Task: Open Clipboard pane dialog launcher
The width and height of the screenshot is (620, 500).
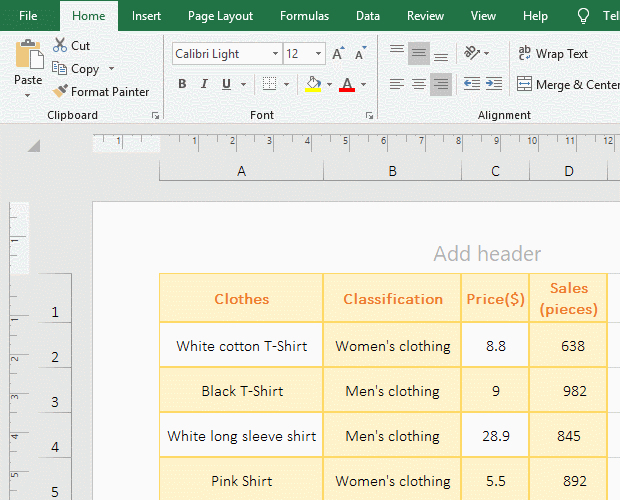Action: coord(155,115)
